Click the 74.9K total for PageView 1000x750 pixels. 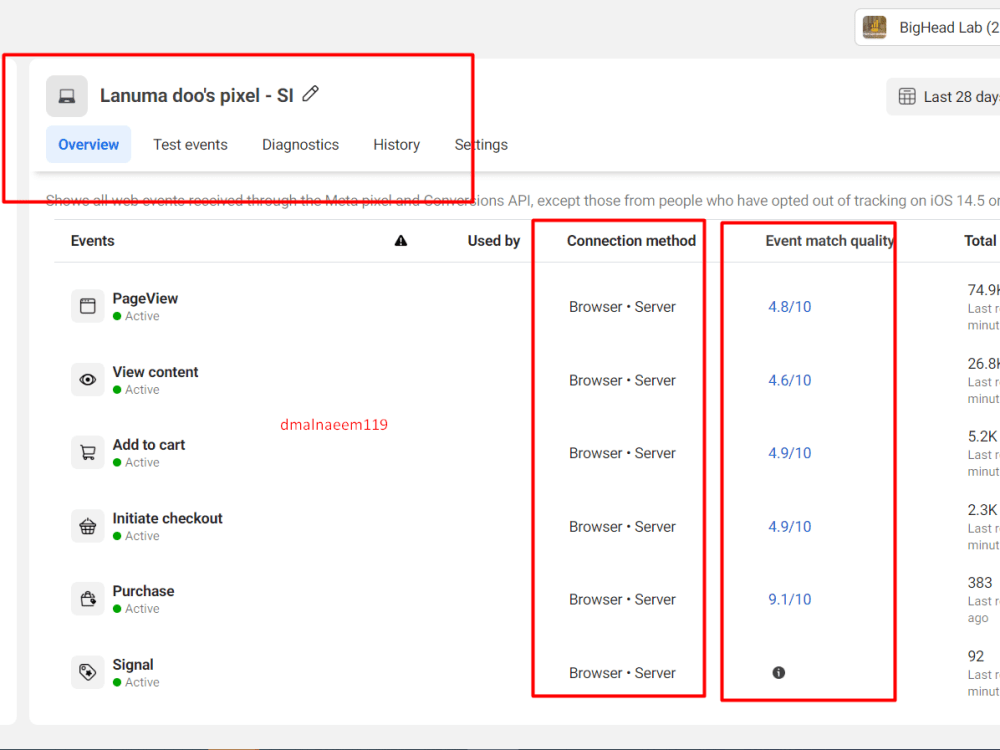click(983, 290)
